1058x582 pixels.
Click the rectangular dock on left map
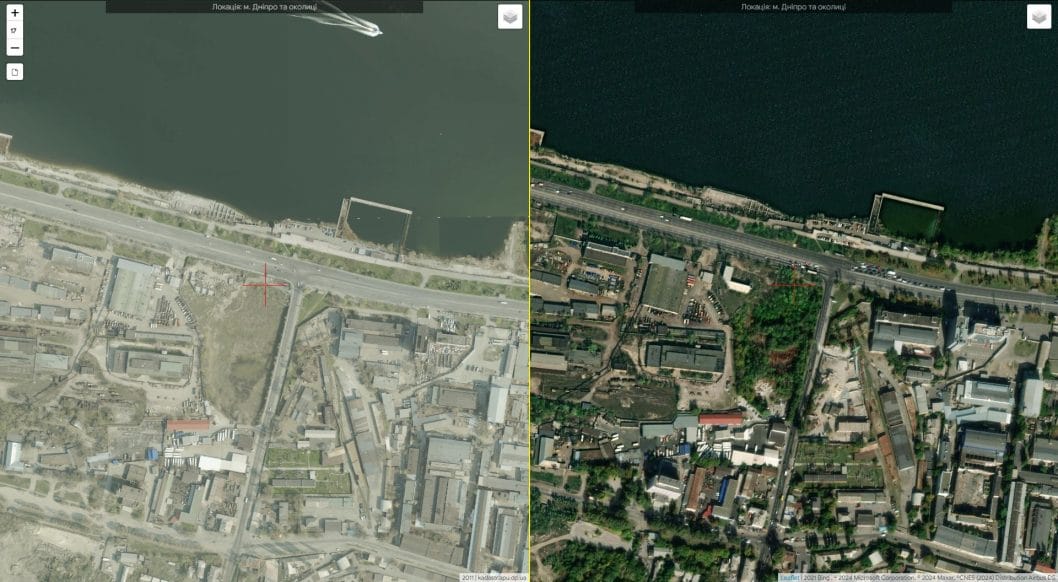pos(378,224)
